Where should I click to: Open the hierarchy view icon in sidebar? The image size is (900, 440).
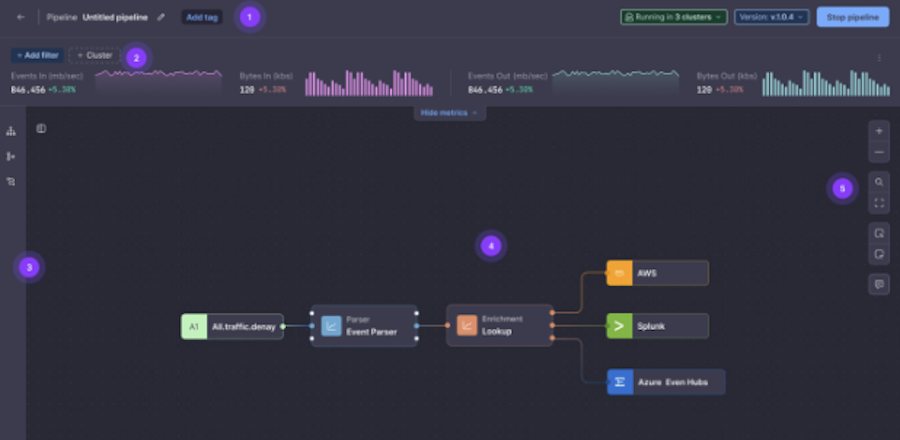click(11, 131)
